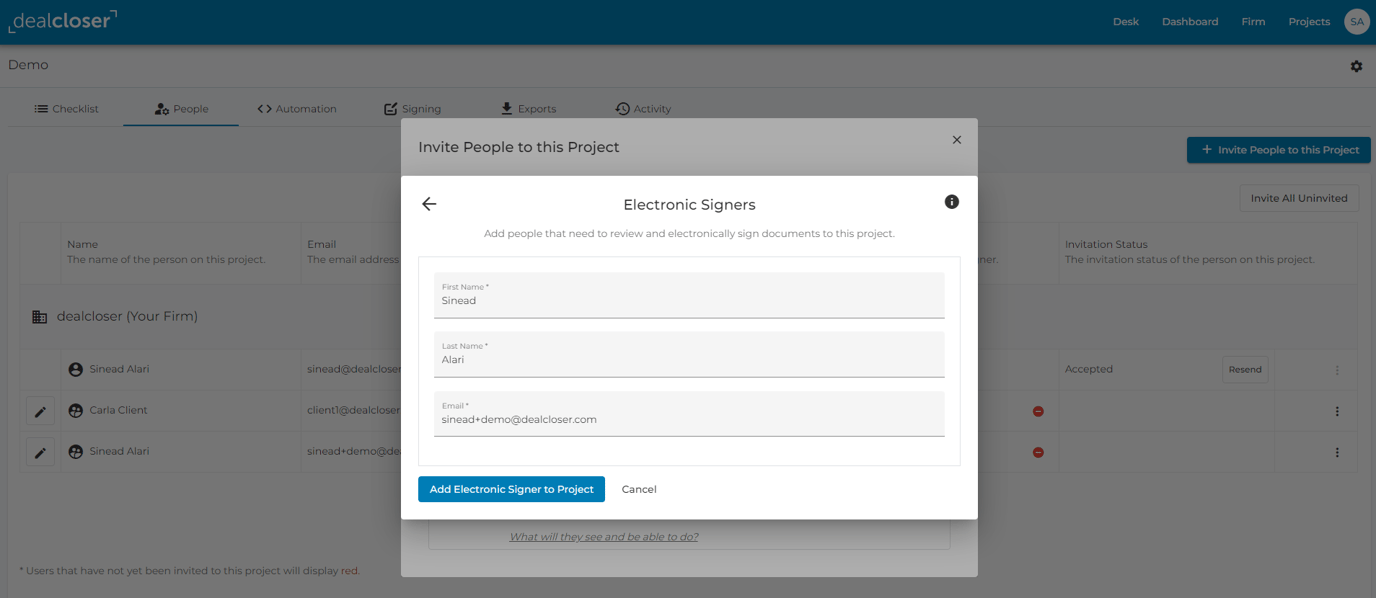Switch to the Signing tab
The width and height of the screenshot is (1376, 598).
coord(412,108)
